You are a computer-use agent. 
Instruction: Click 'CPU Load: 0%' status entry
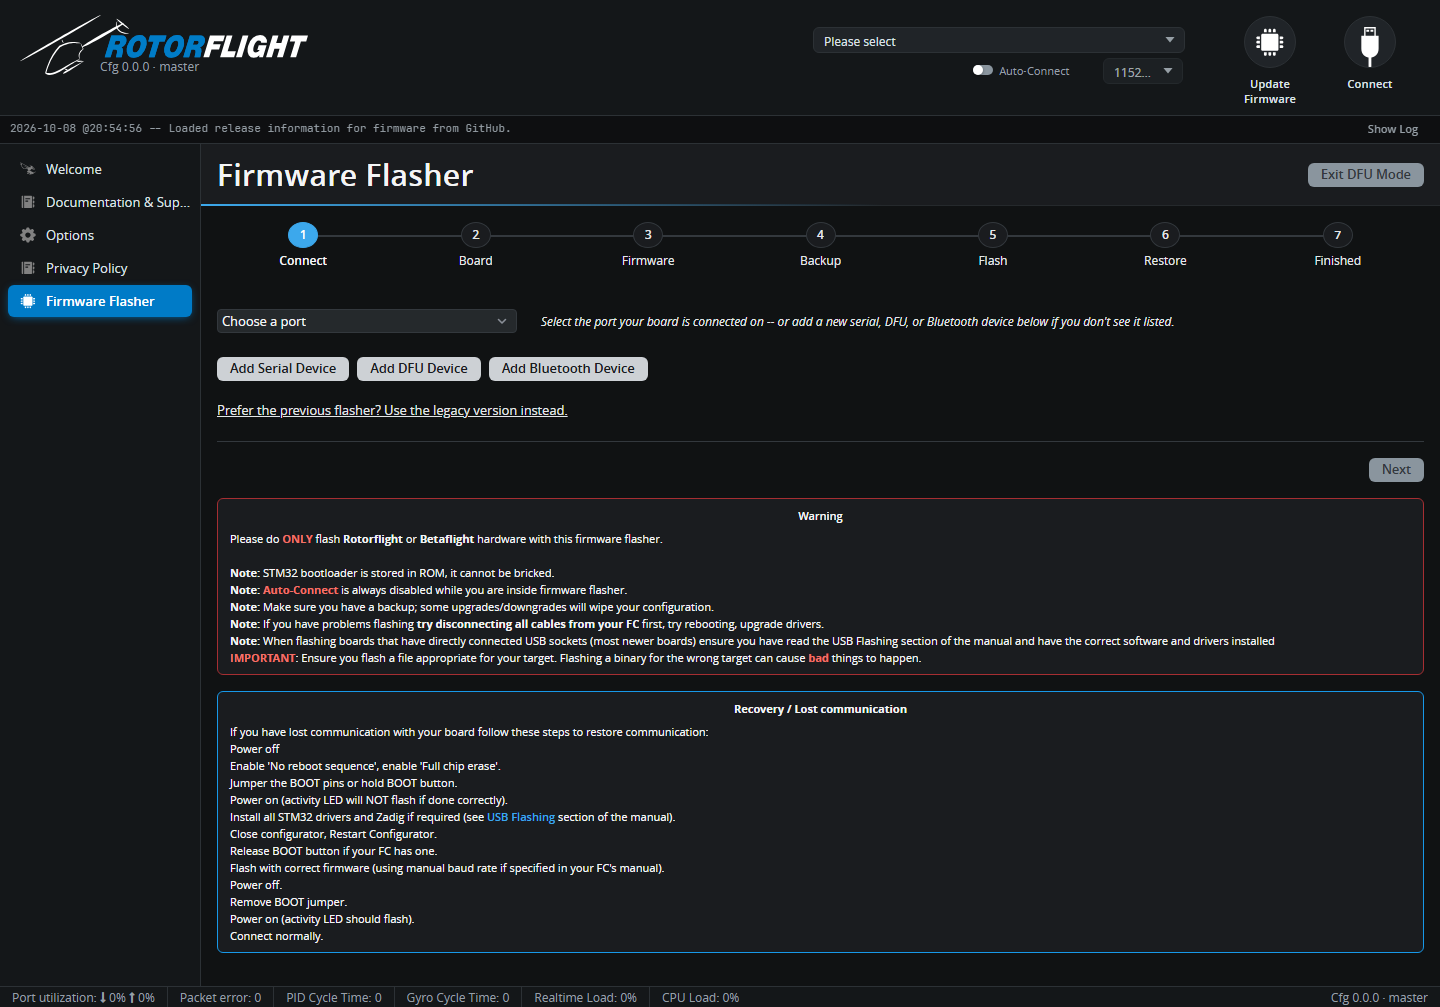[700, 998]
